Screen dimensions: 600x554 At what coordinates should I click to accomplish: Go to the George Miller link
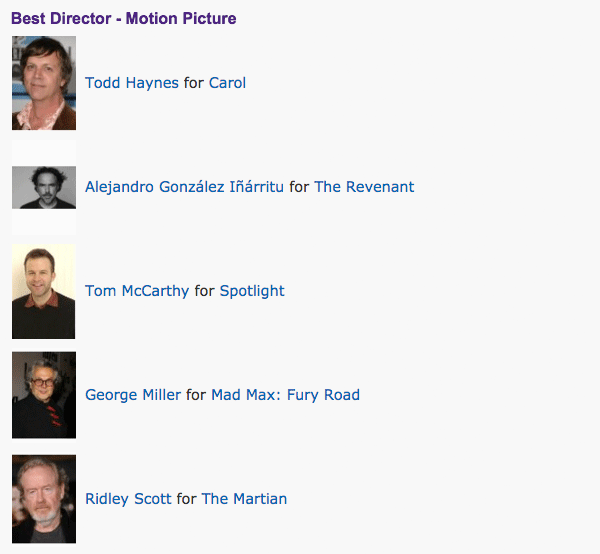point(133,395)
